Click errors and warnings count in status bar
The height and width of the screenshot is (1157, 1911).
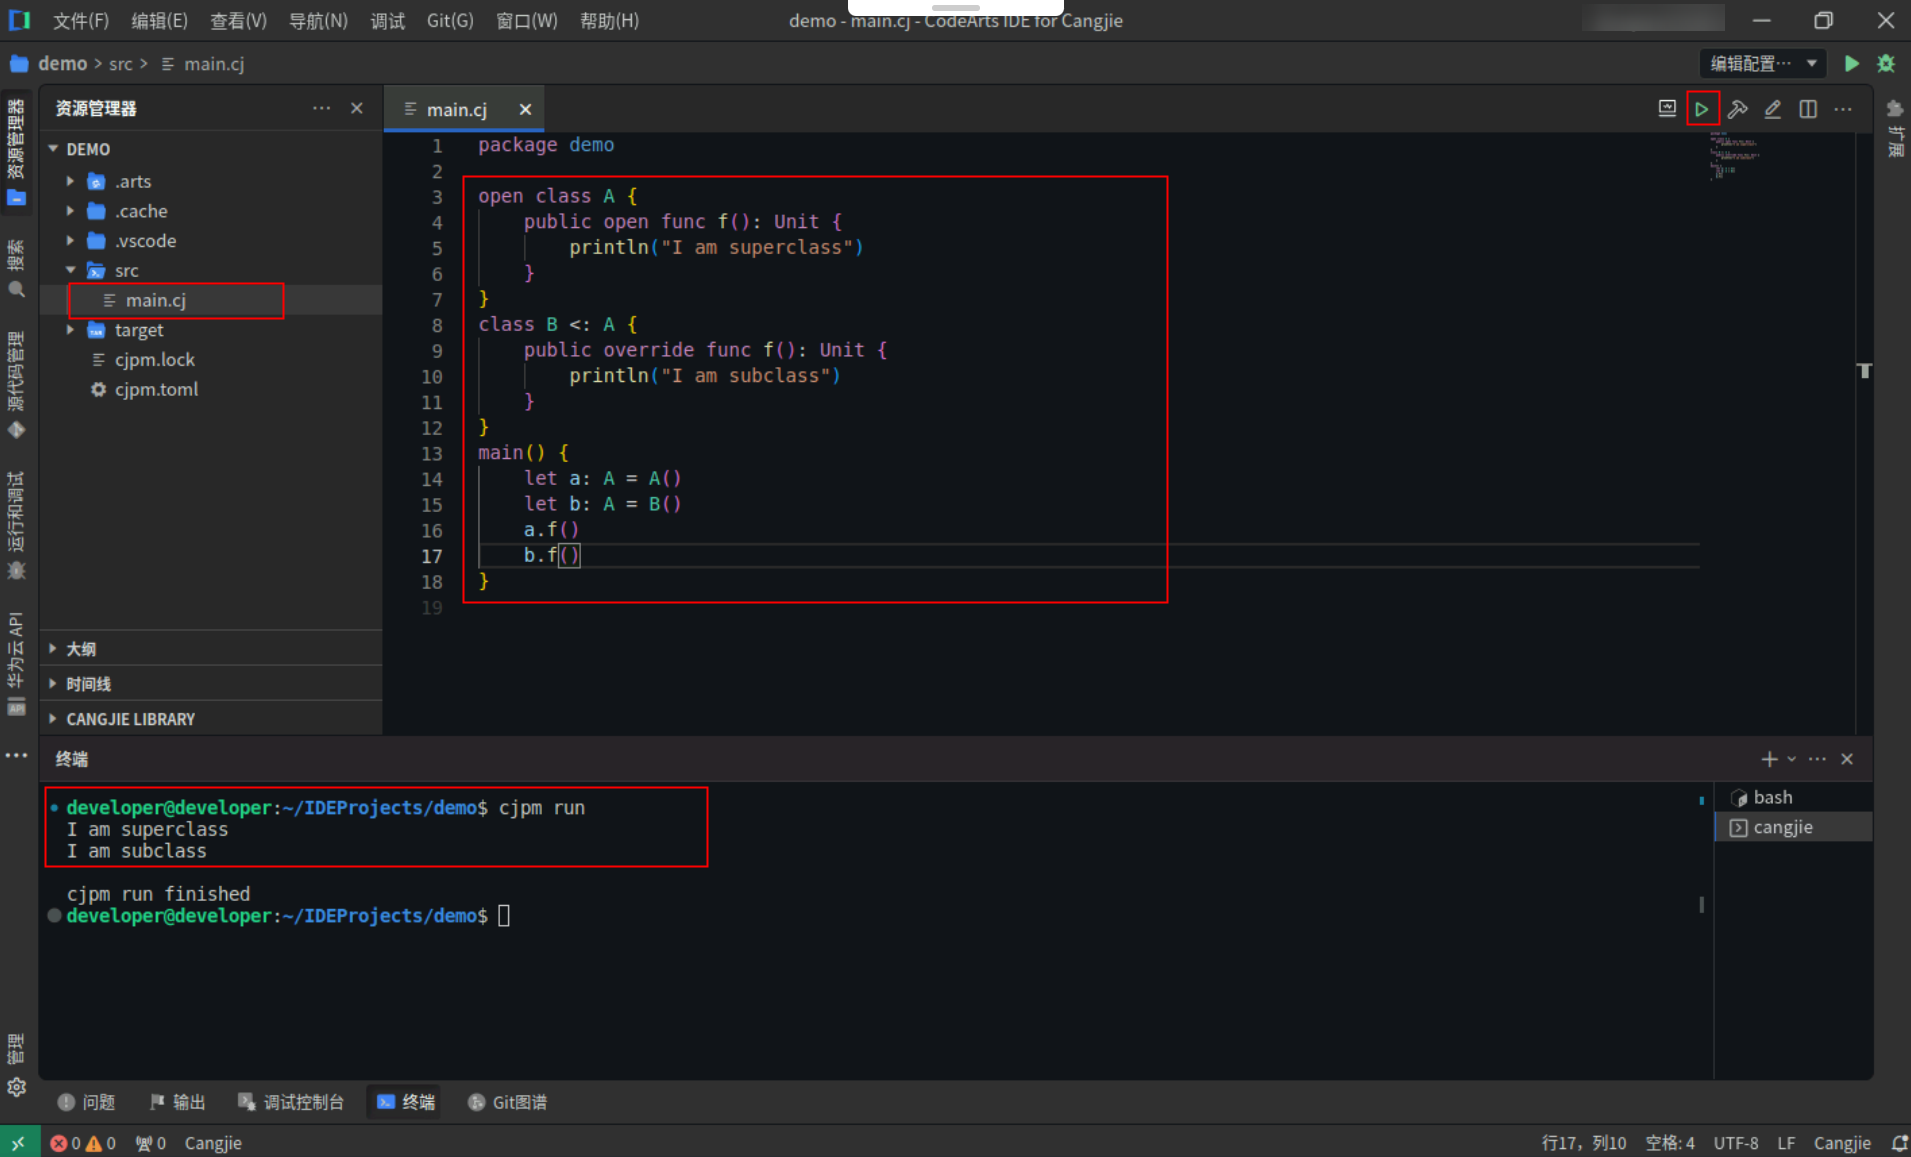click(83, 1143)
